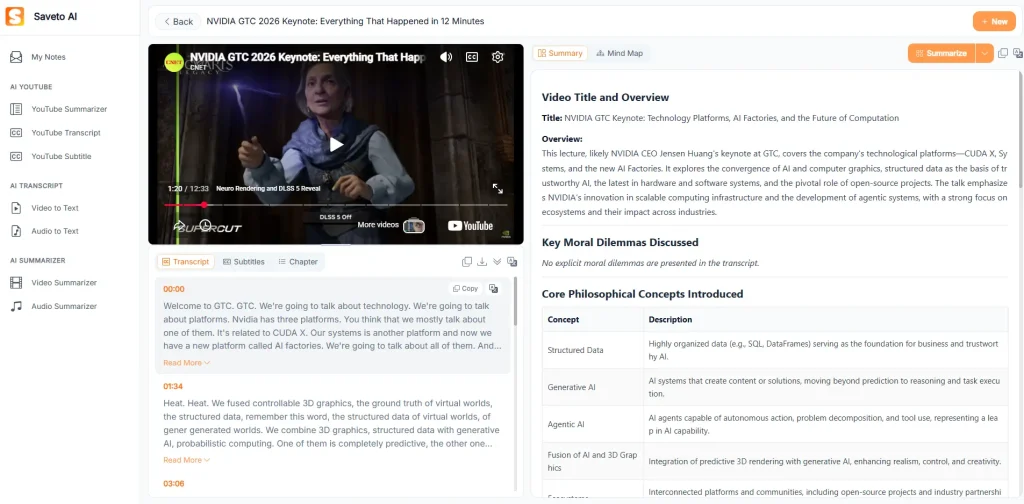Click the orange New button
Viewport: 1024px width, 504px height.
tap(994, 21)
